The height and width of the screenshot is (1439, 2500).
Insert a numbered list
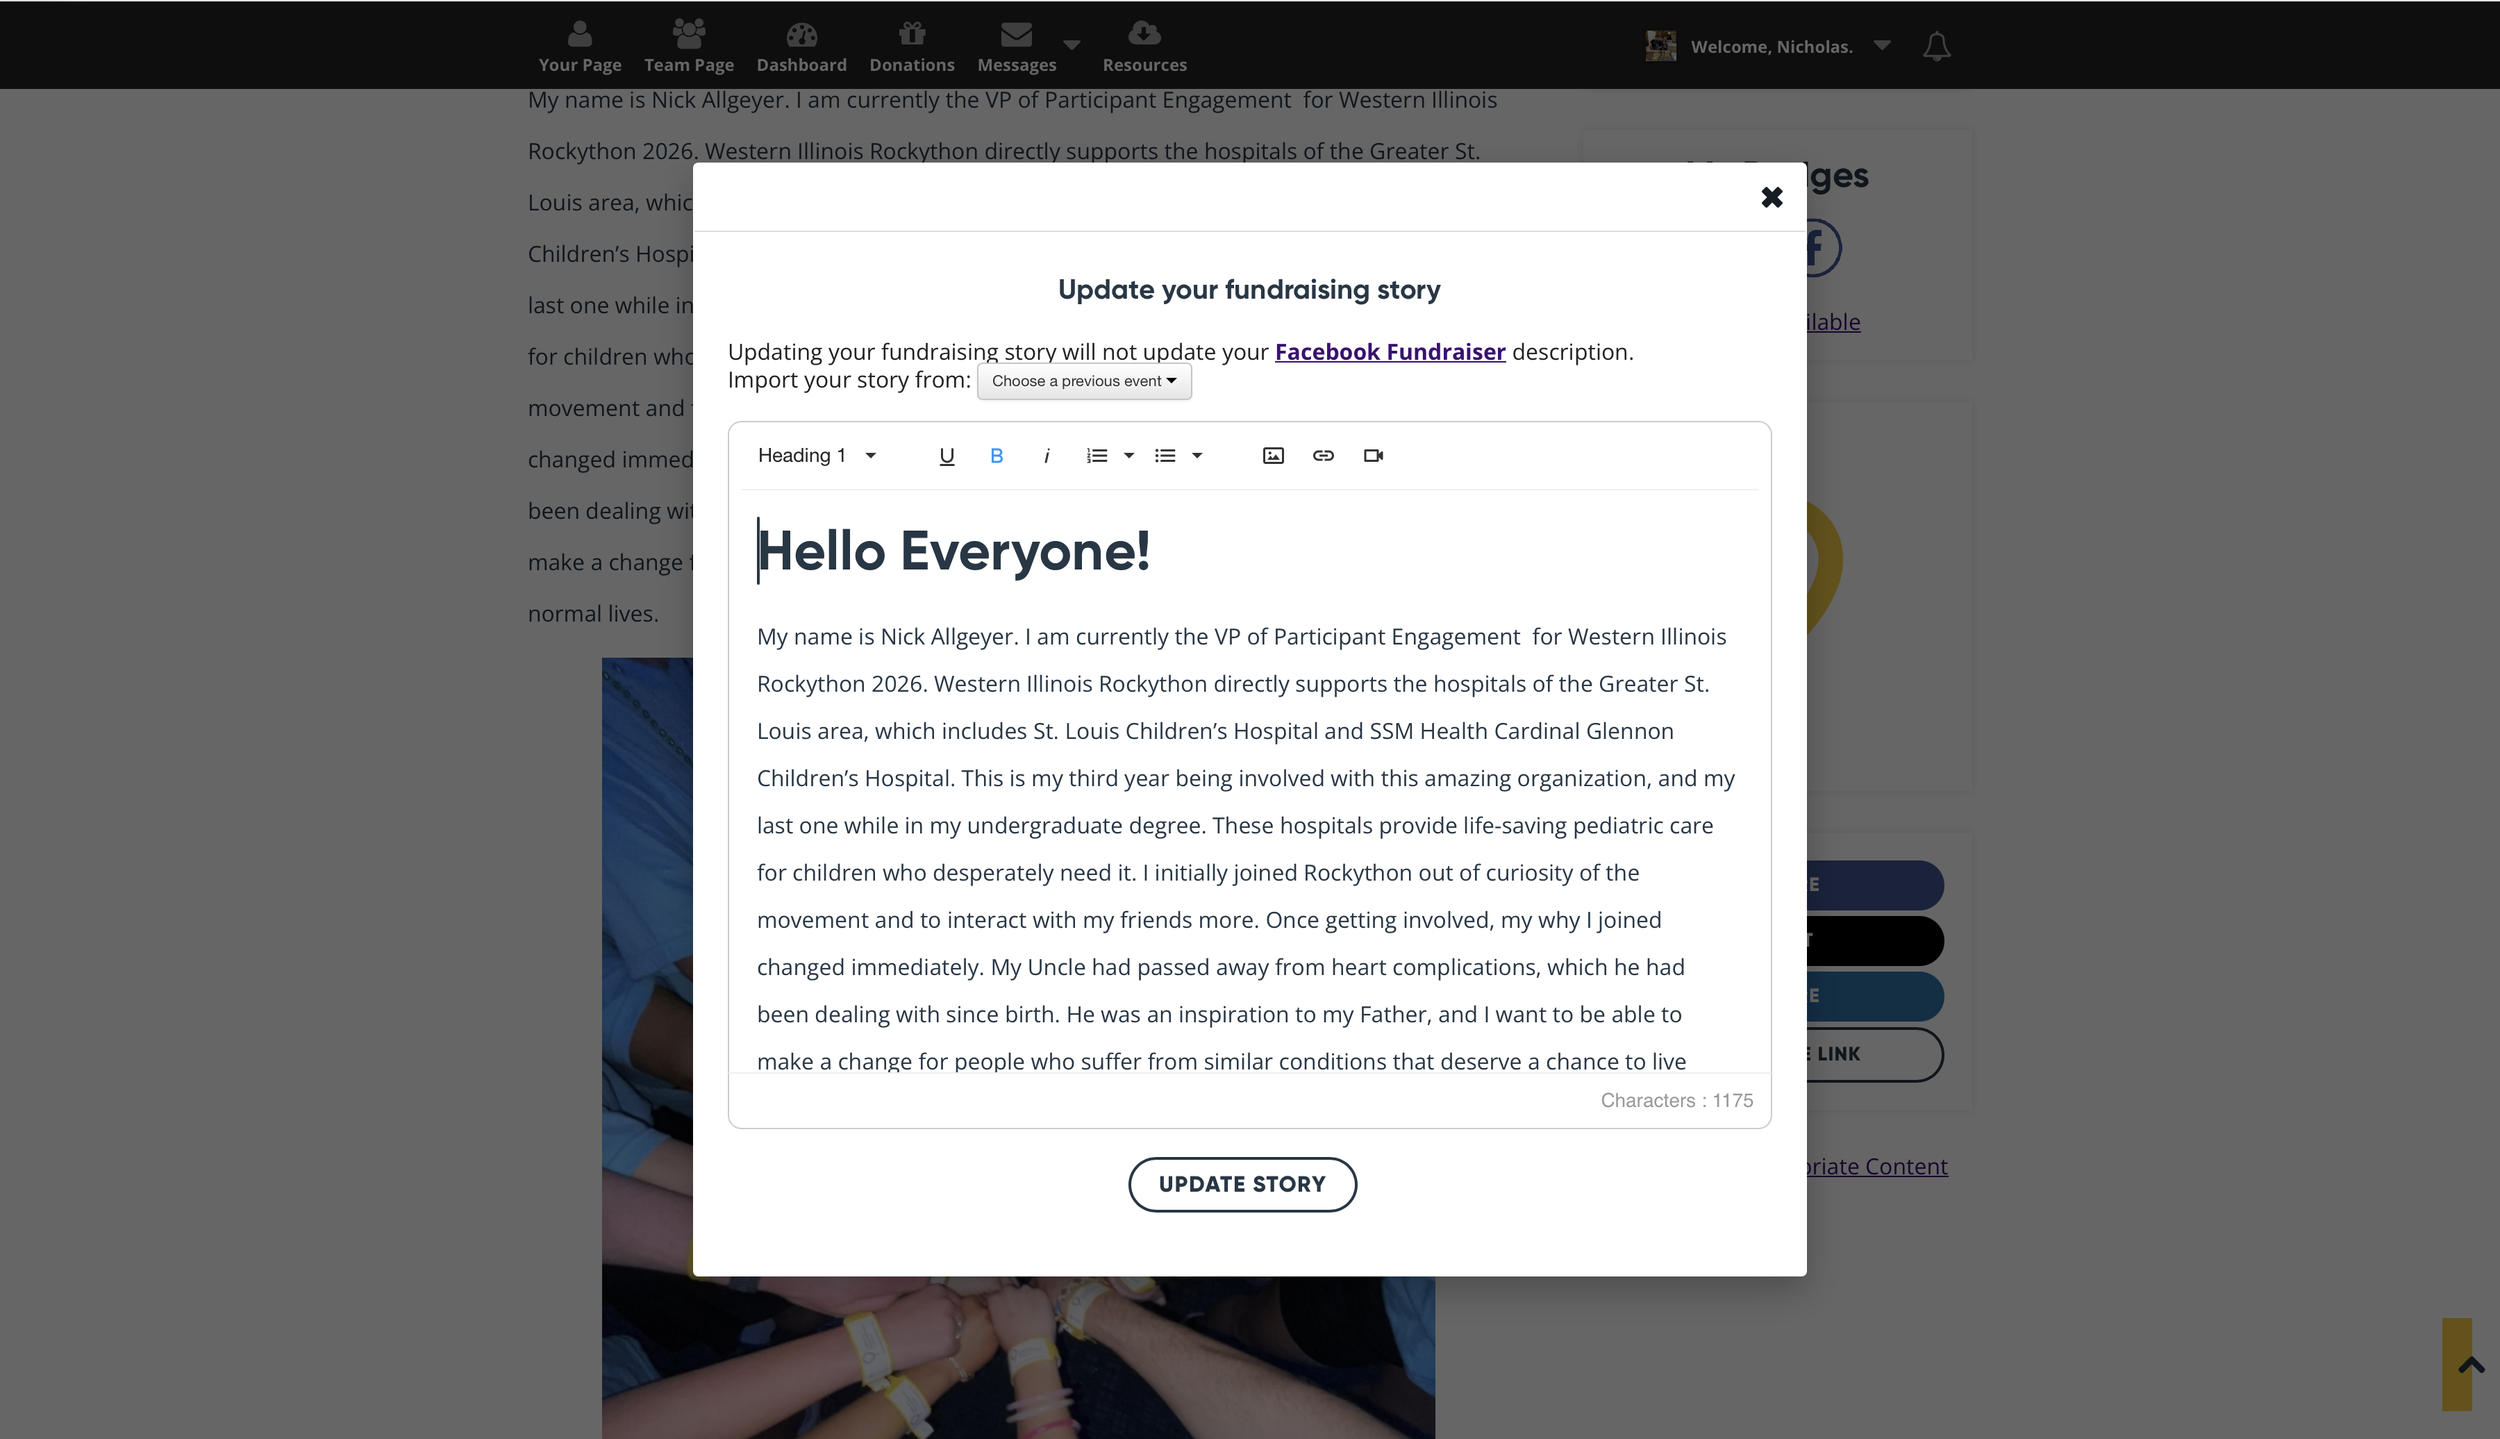click(x=1097, y=456)
